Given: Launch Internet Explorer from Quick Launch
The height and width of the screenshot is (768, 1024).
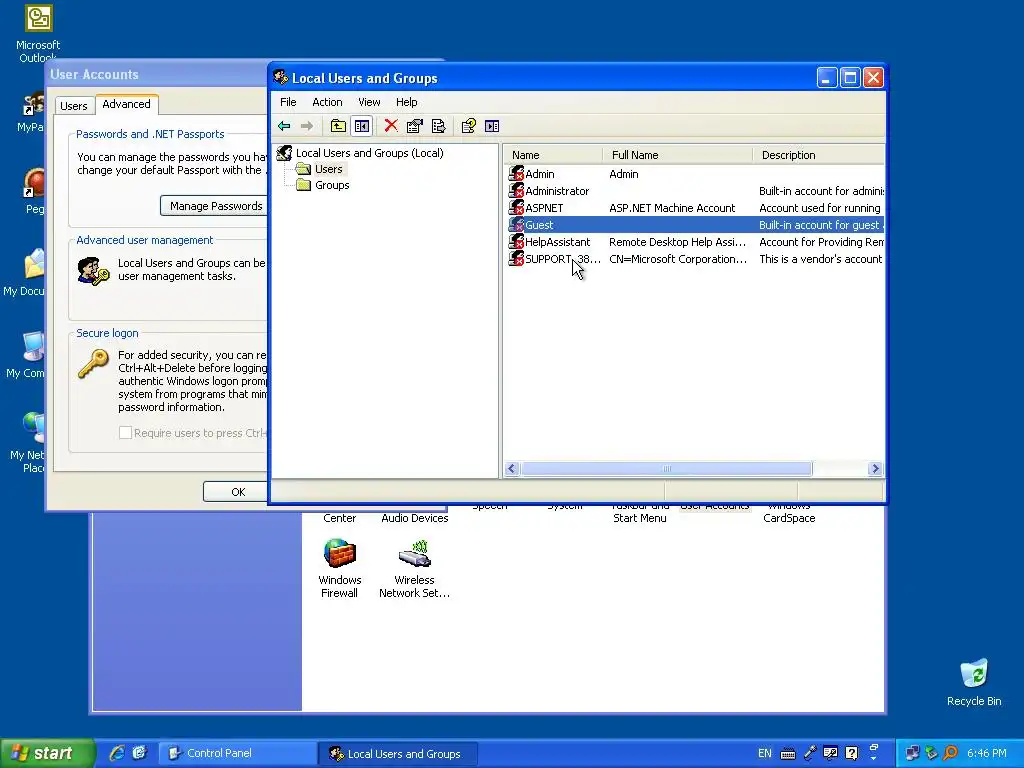Looking at the screenshot, I should point(117,753).
